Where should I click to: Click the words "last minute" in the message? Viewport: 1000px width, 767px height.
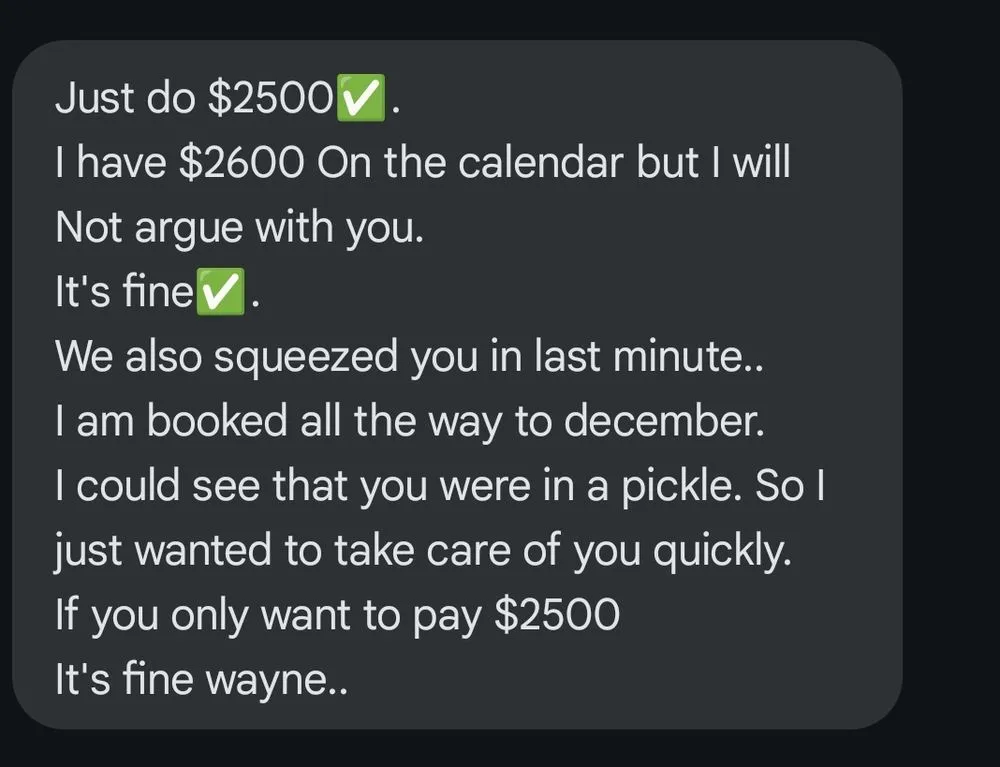pyautogui.click(x=643, y=357)
